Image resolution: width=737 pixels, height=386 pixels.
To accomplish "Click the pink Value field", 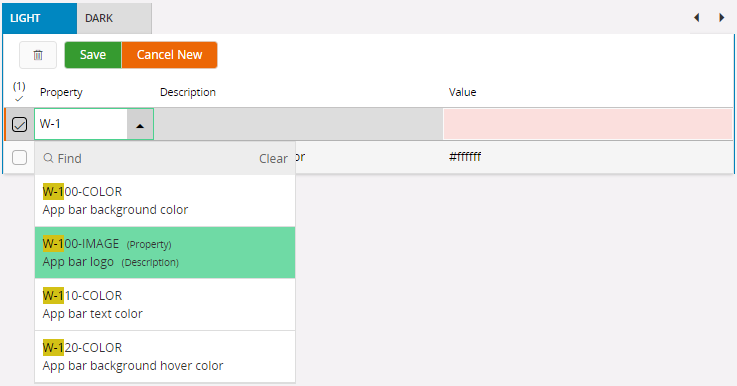I will pyautogui.click(x=588, y=125).
